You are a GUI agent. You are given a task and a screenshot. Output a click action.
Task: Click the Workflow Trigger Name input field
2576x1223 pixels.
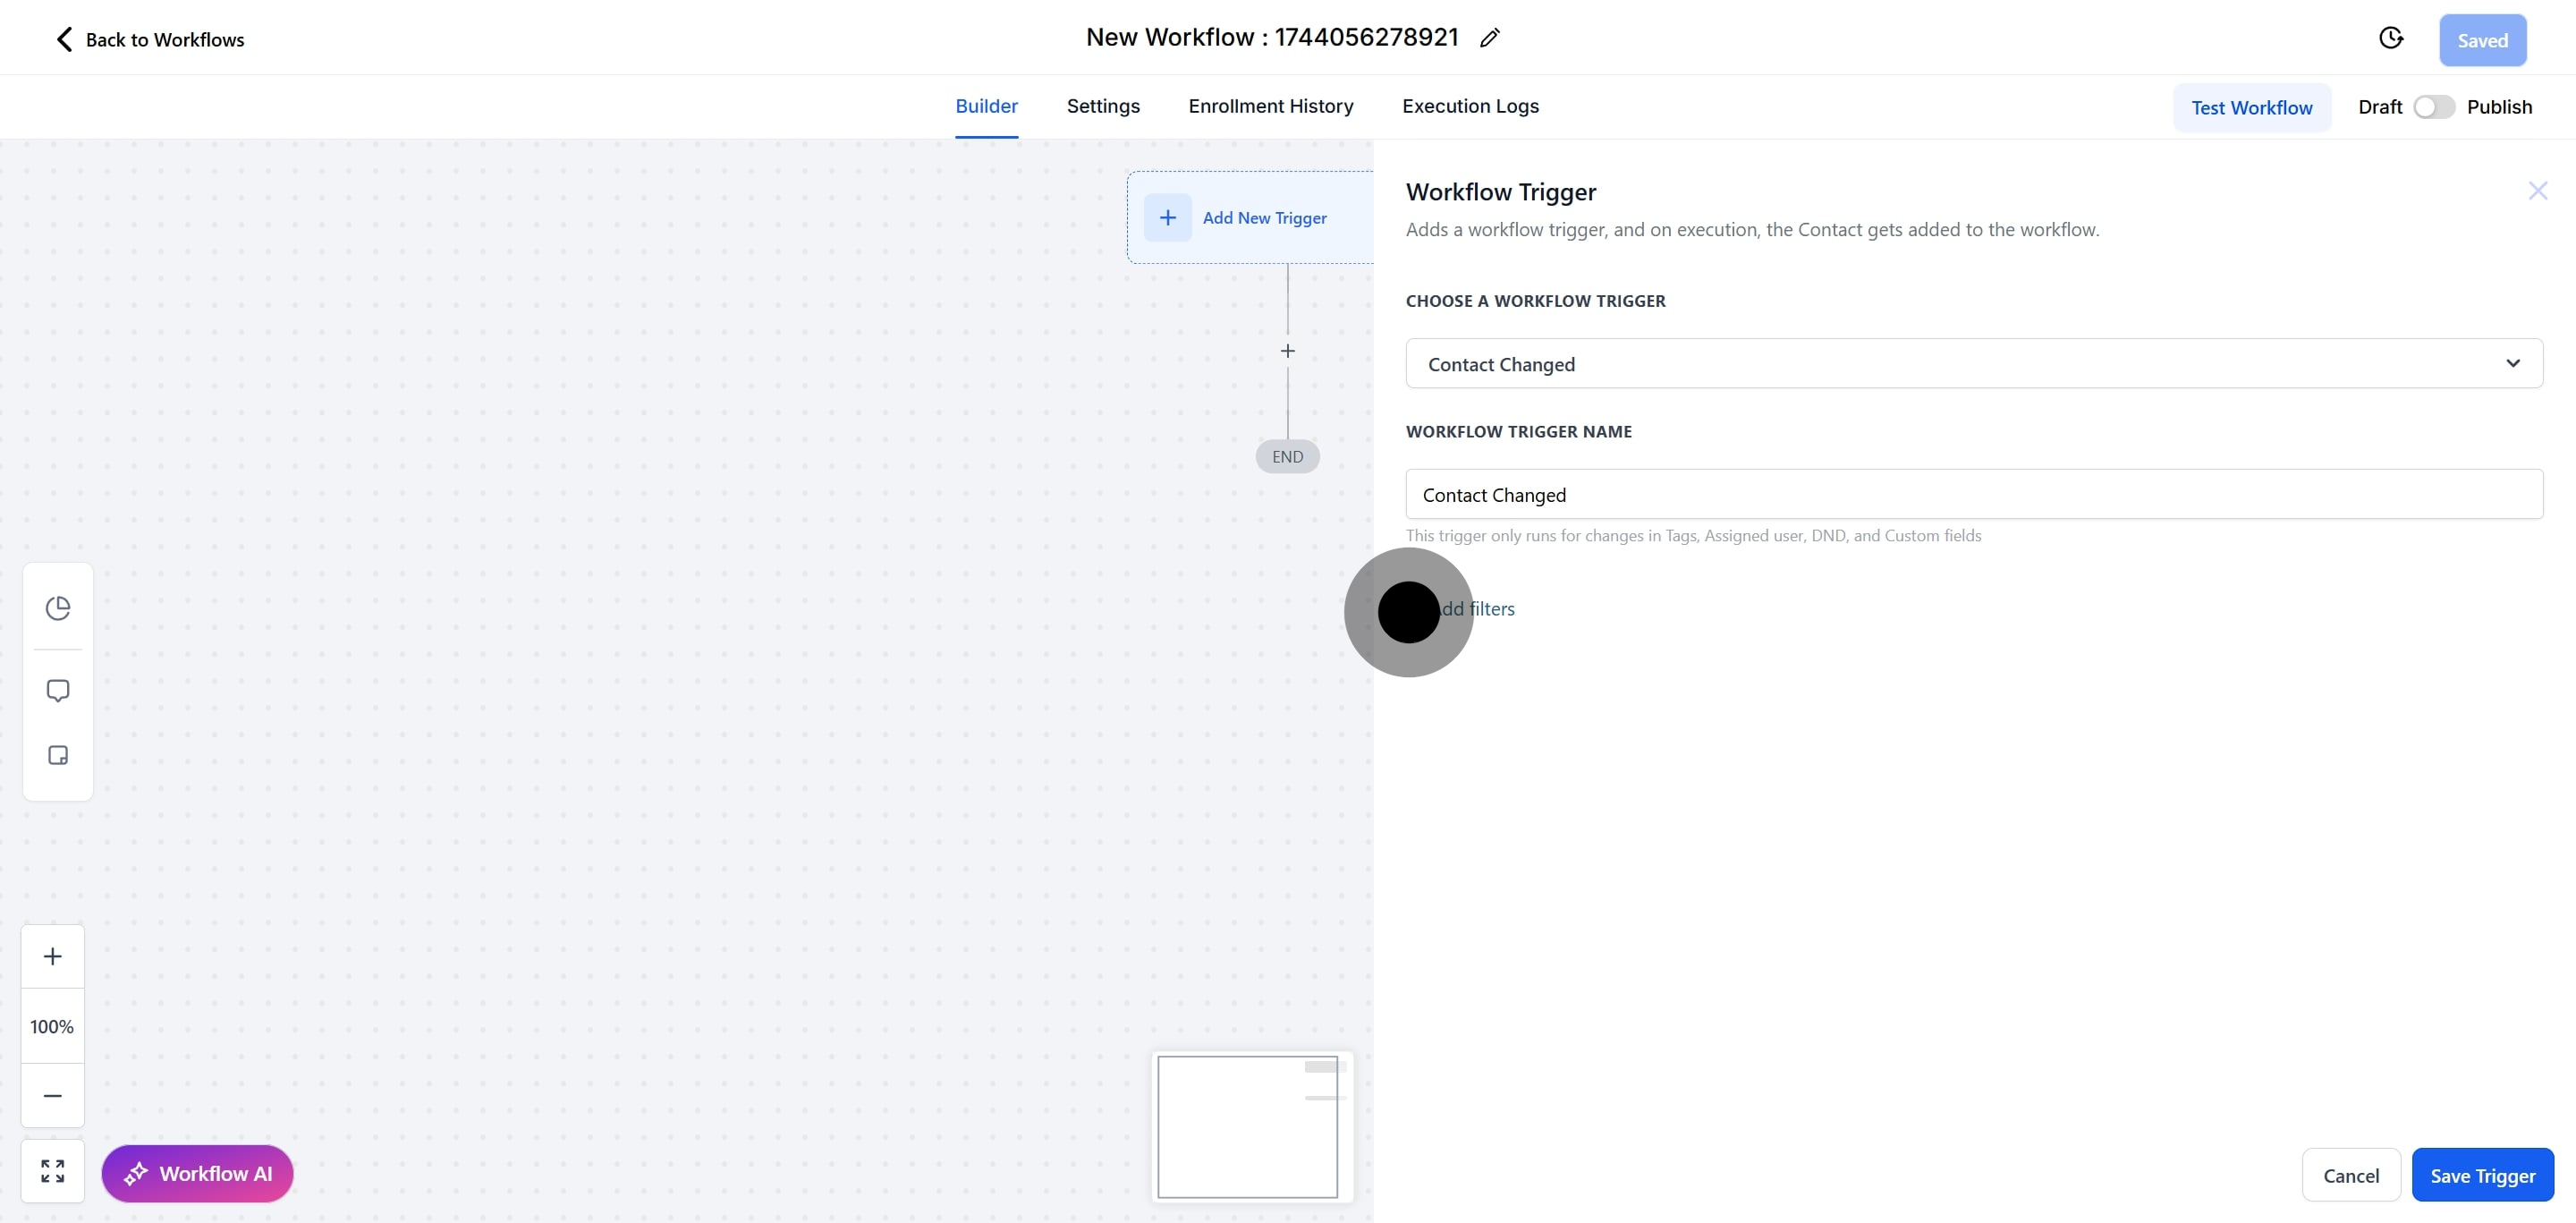pos(1973,494)
